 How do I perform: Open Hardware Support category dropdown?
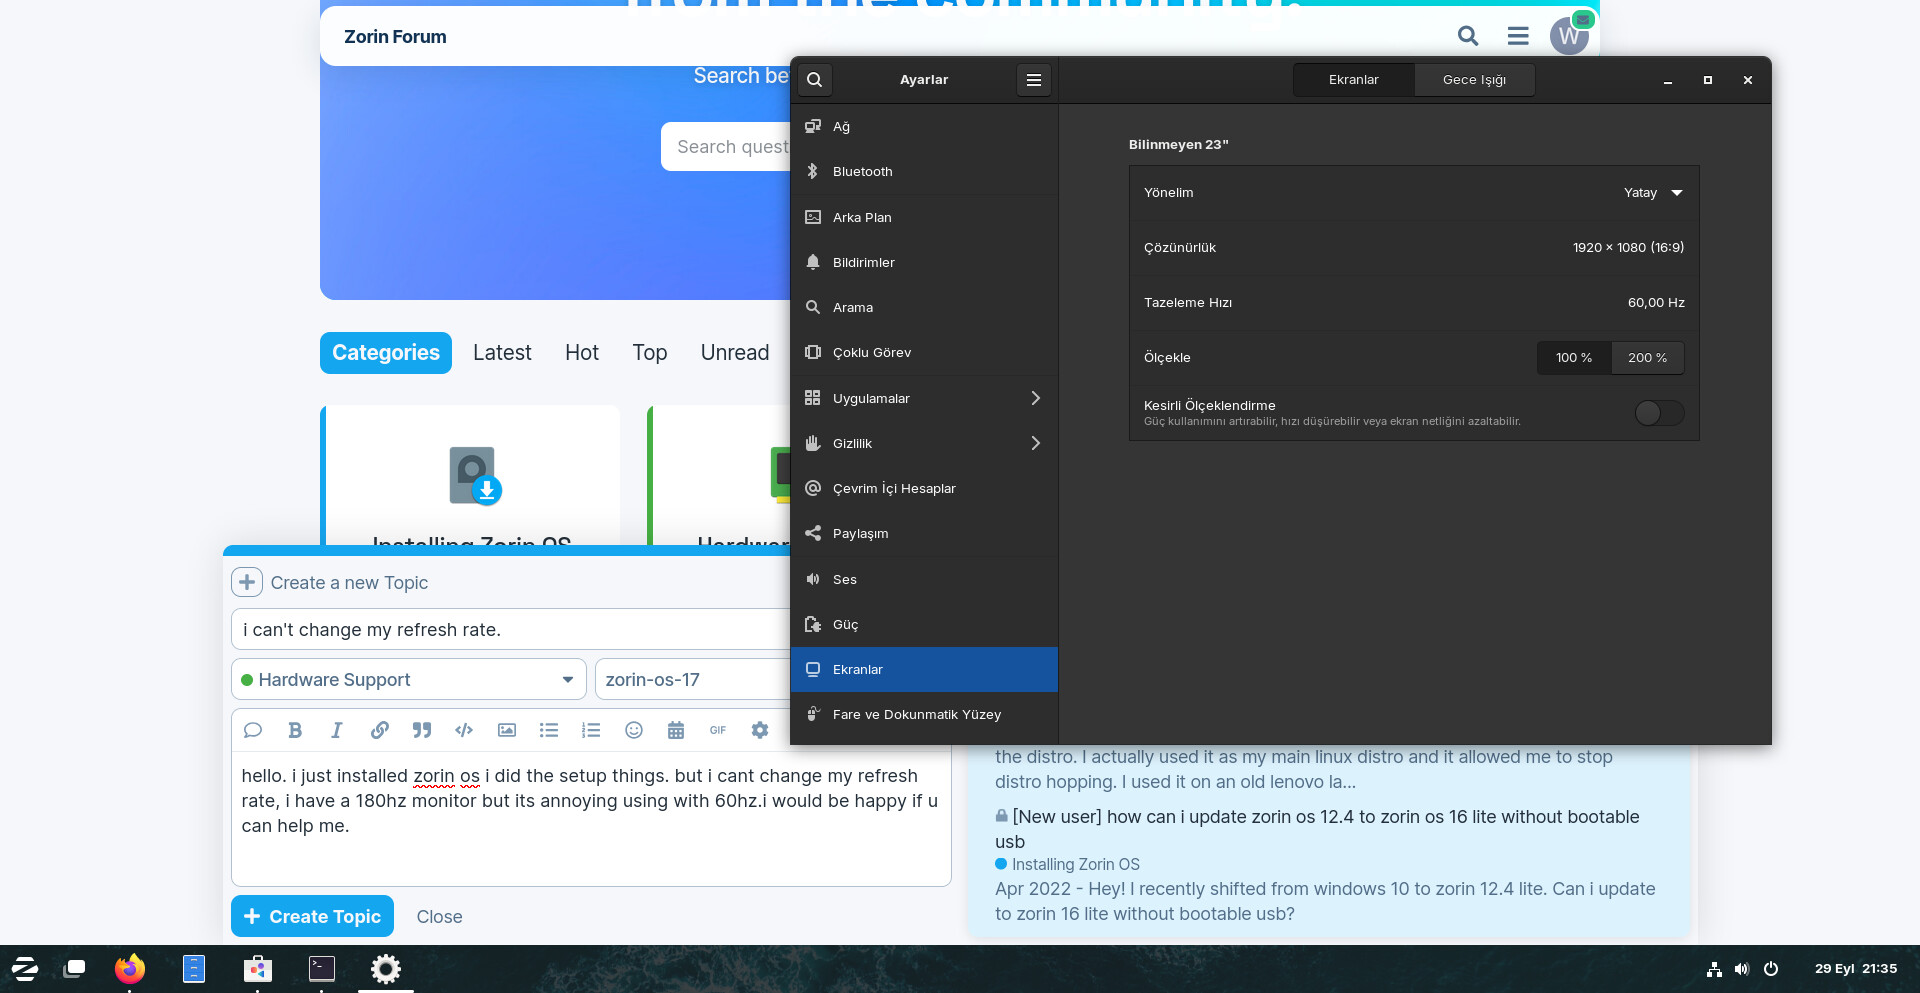[409, 680]
